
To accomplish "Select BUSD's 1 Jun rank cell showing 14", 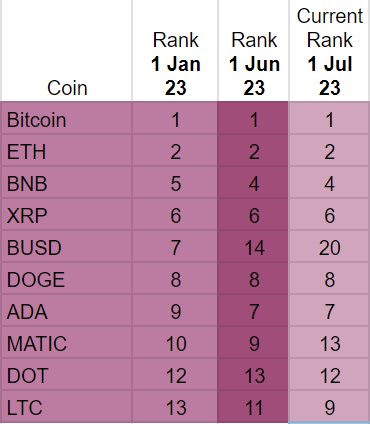I will [x=253, y=246].
